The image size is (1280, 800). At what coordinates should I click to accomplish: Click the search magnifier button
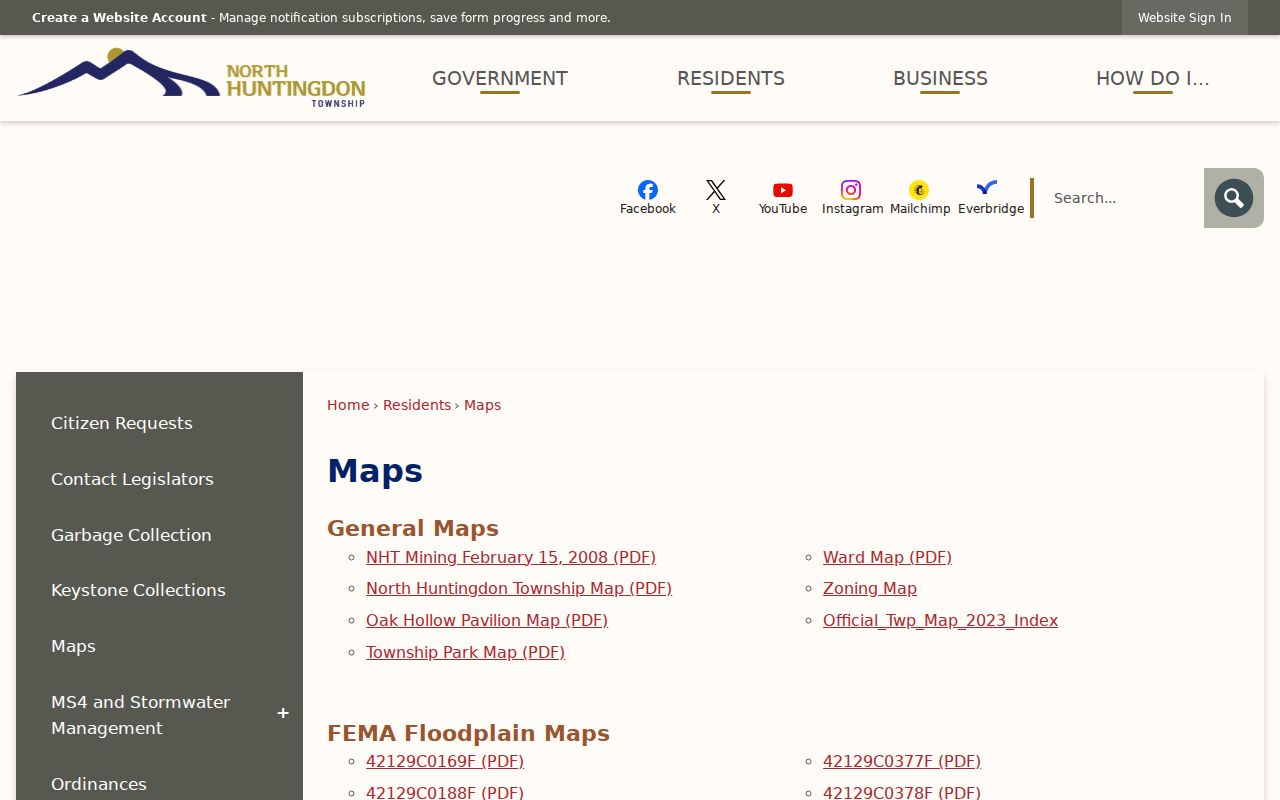(x=1234, y=198)
